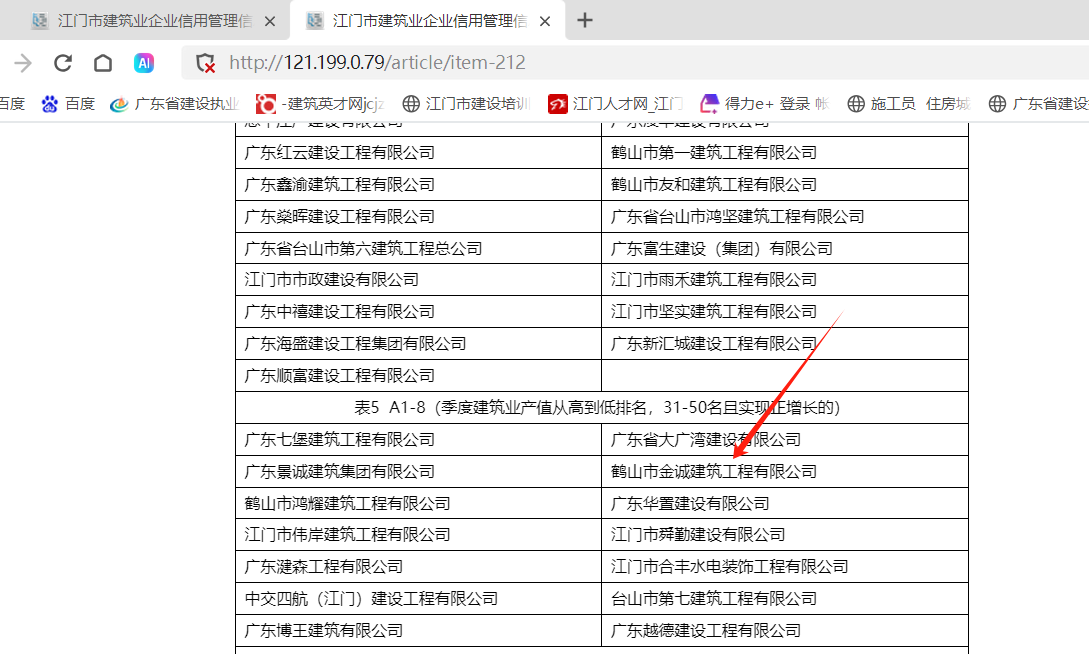The image size is (1089, 654).
Task: Click the cell 中交四航（江门）建设工程有限公司
Action: tap(419, 598)
